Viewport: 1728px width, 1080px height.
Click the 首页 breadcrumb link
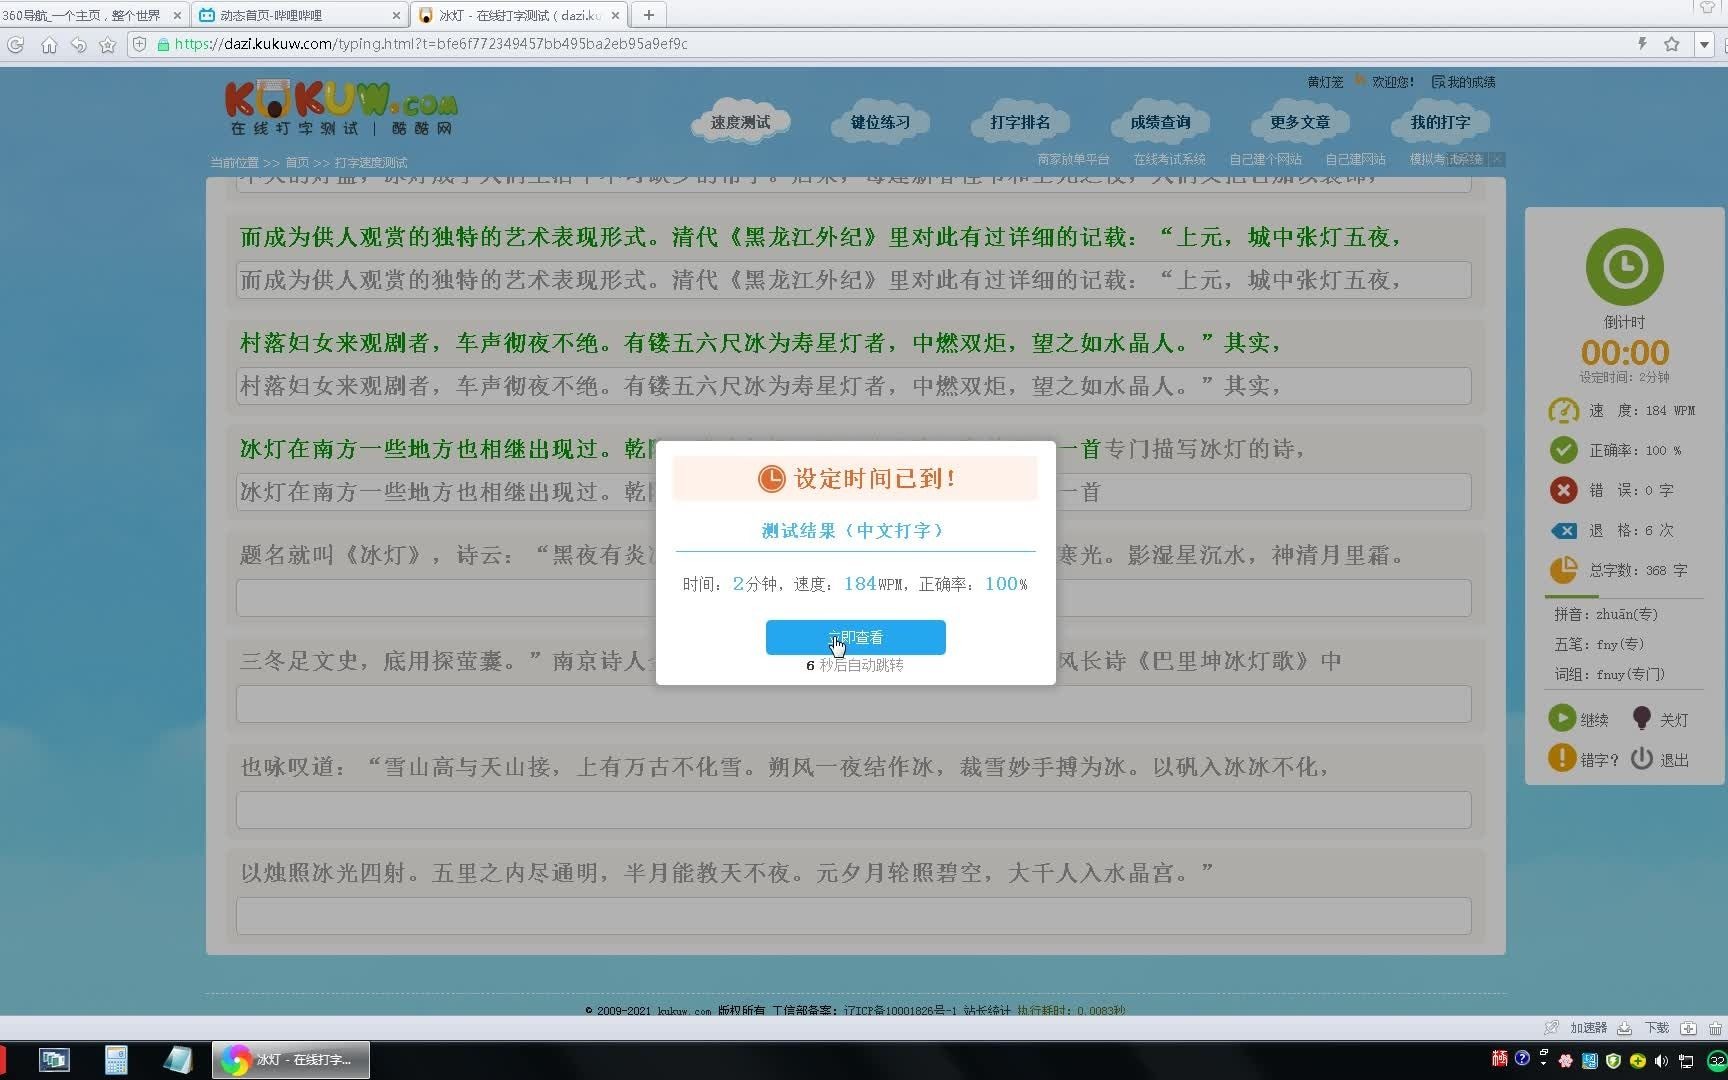click(297, 162)
